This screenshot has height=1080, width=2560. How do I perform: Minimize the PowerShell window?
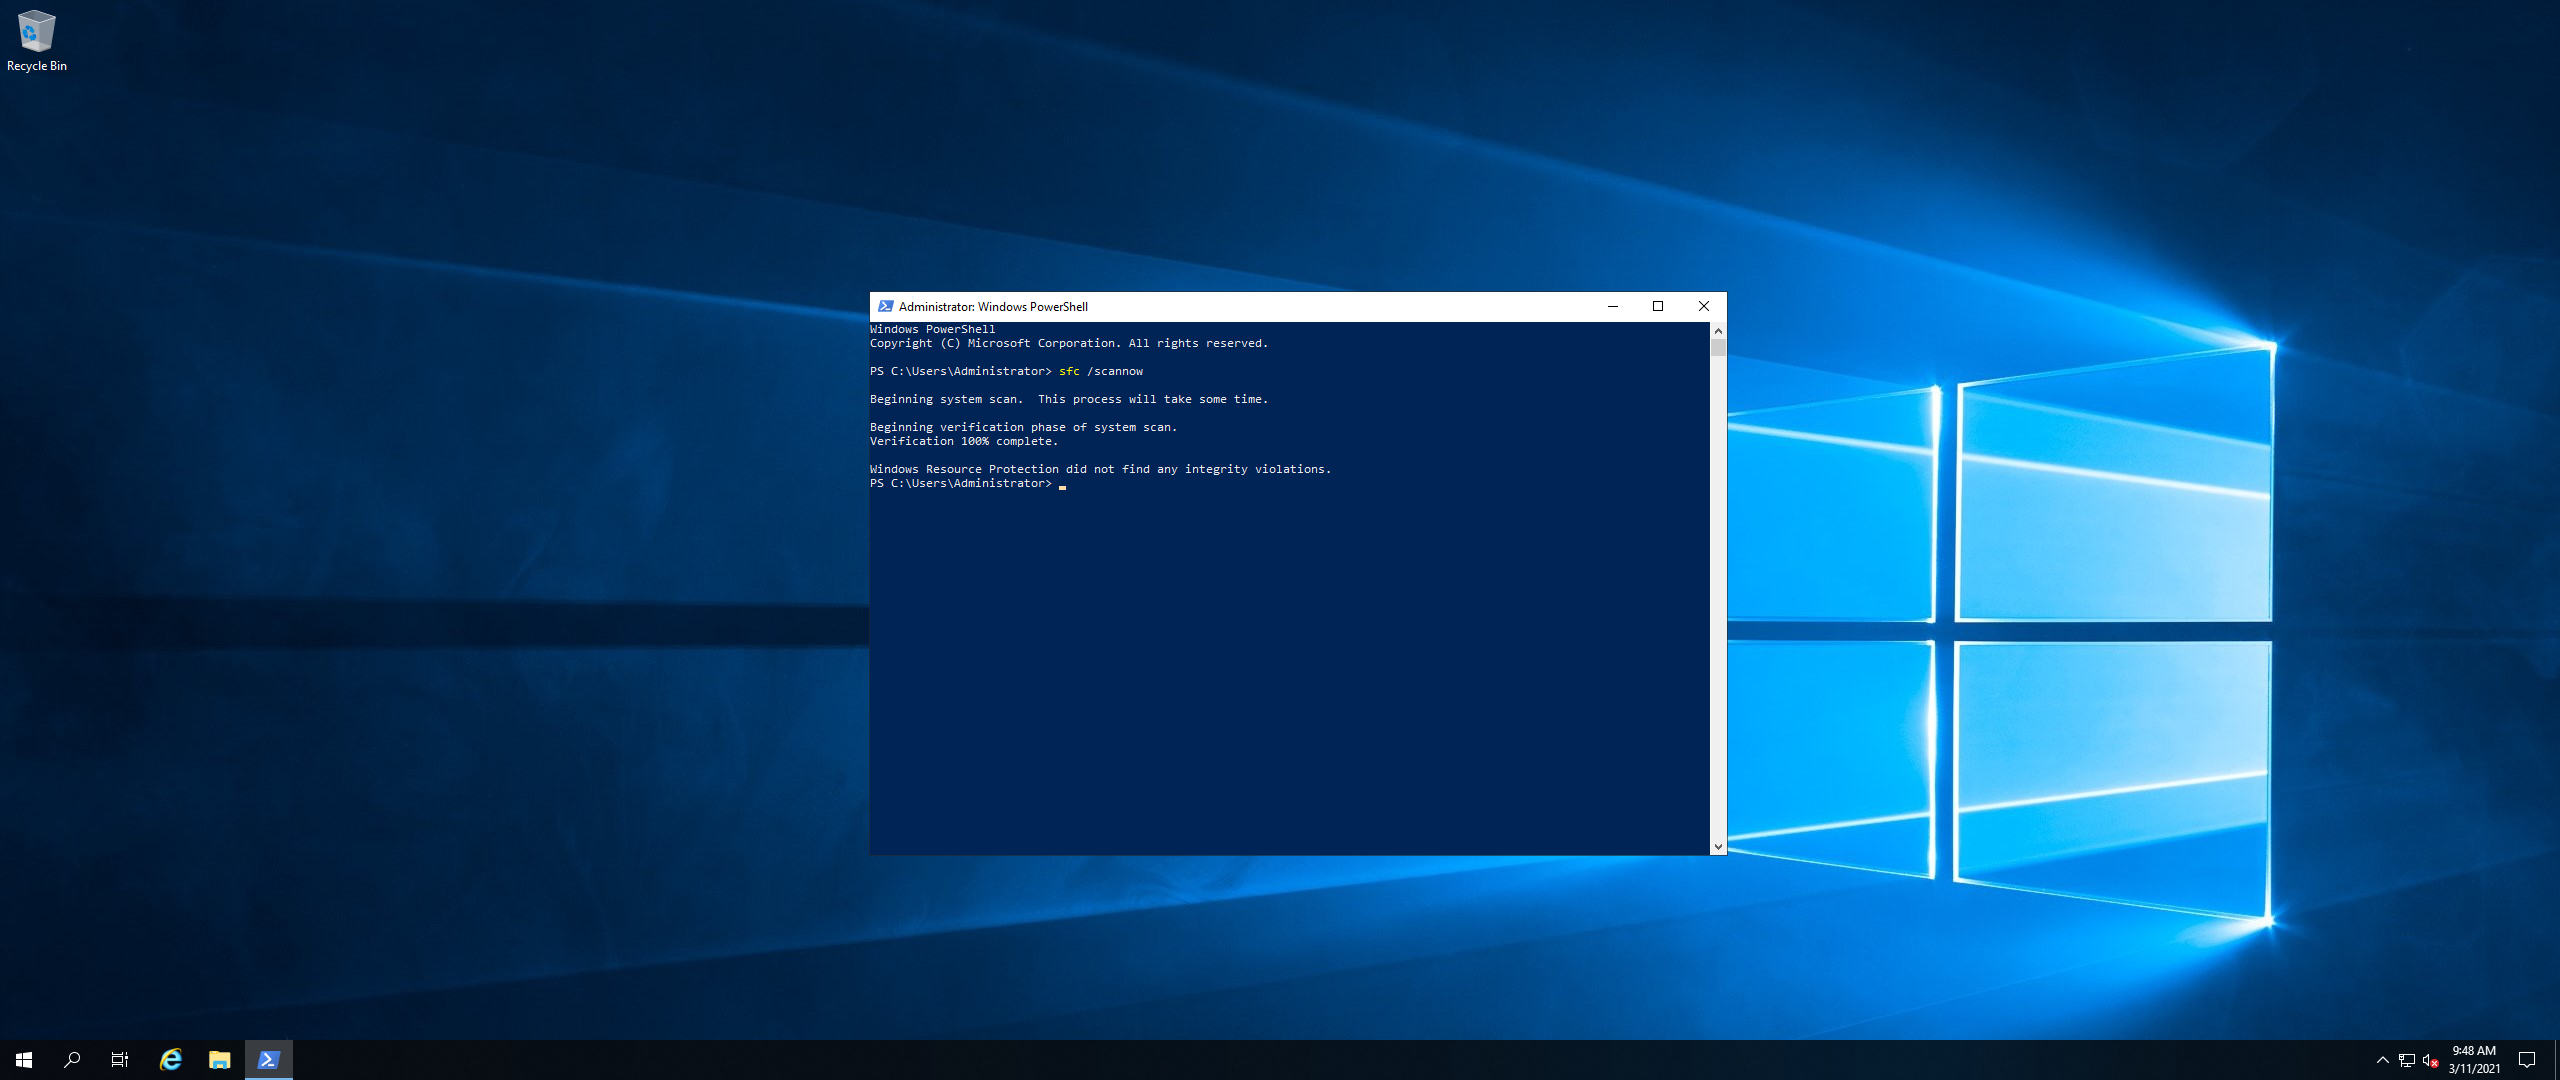(x=1613, y=306)
